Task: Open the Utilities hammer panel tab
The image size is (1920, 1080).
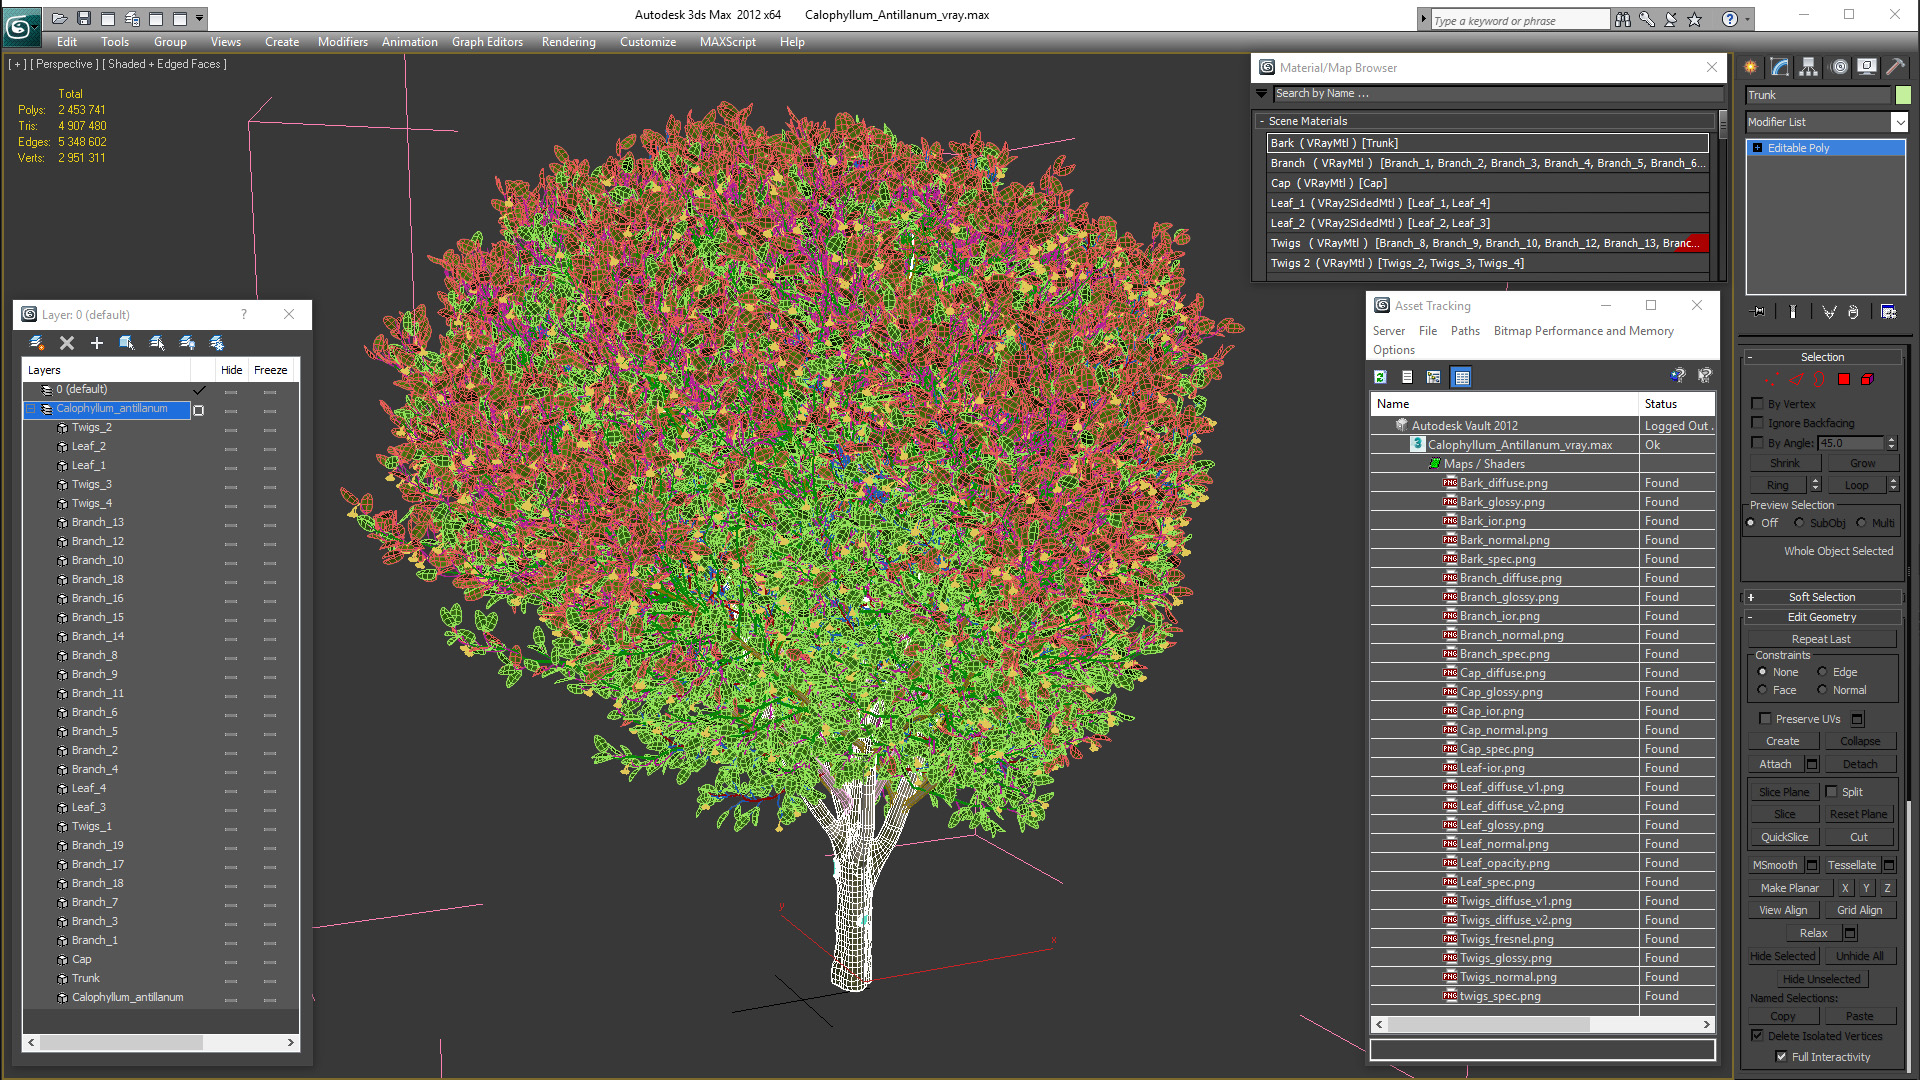Action: tap(1895, 67)
